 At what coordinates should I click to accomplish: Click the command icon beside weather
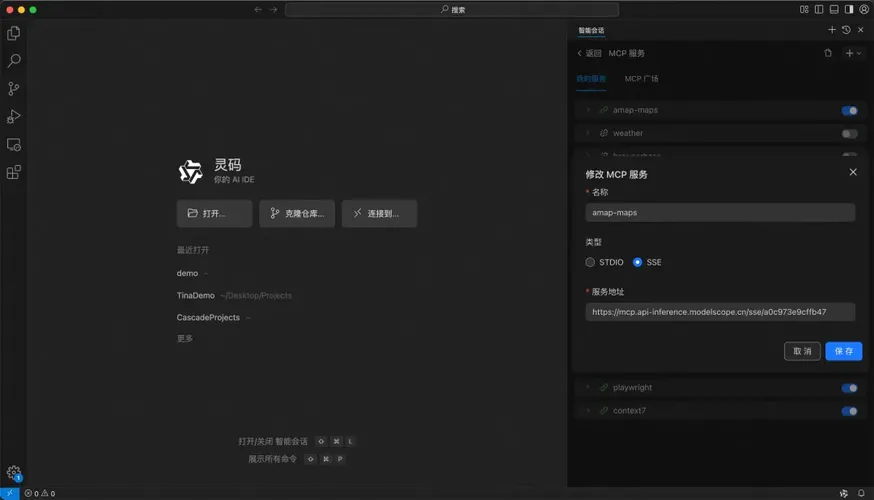604,133
